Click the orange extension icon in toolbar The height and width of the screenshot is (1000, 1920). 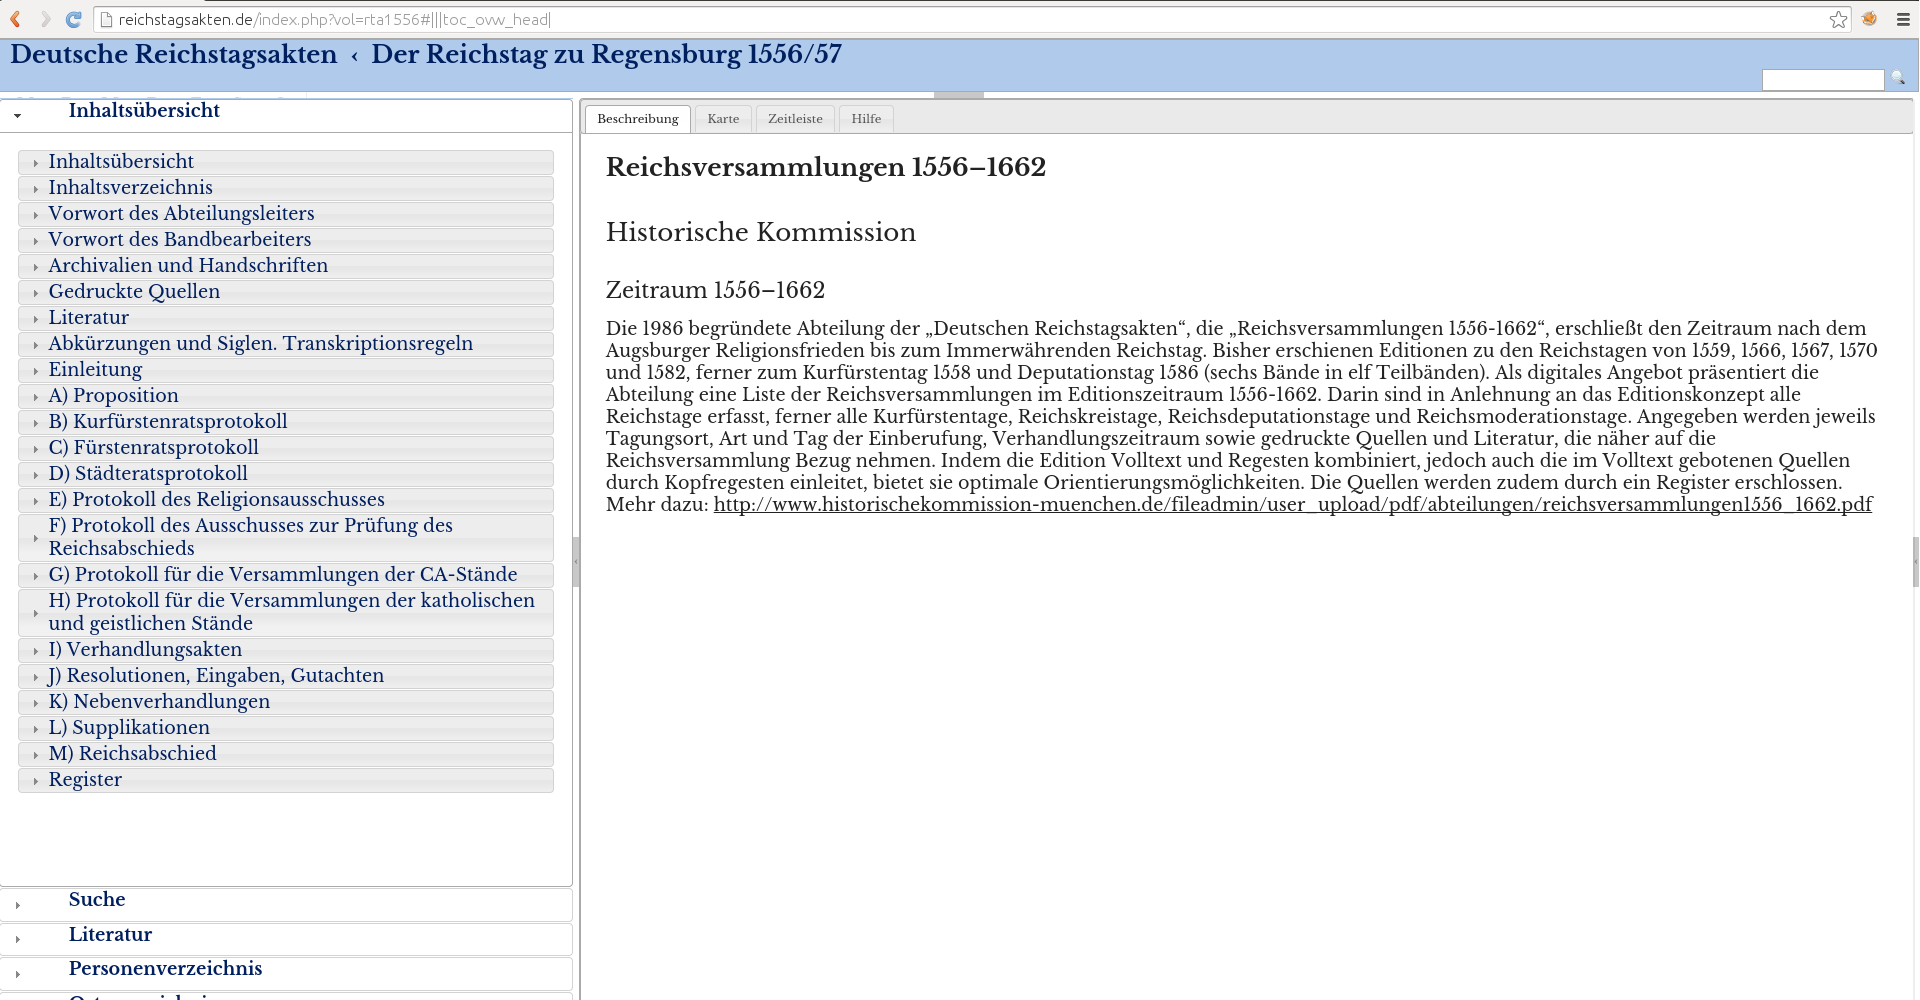[1869, 19]
